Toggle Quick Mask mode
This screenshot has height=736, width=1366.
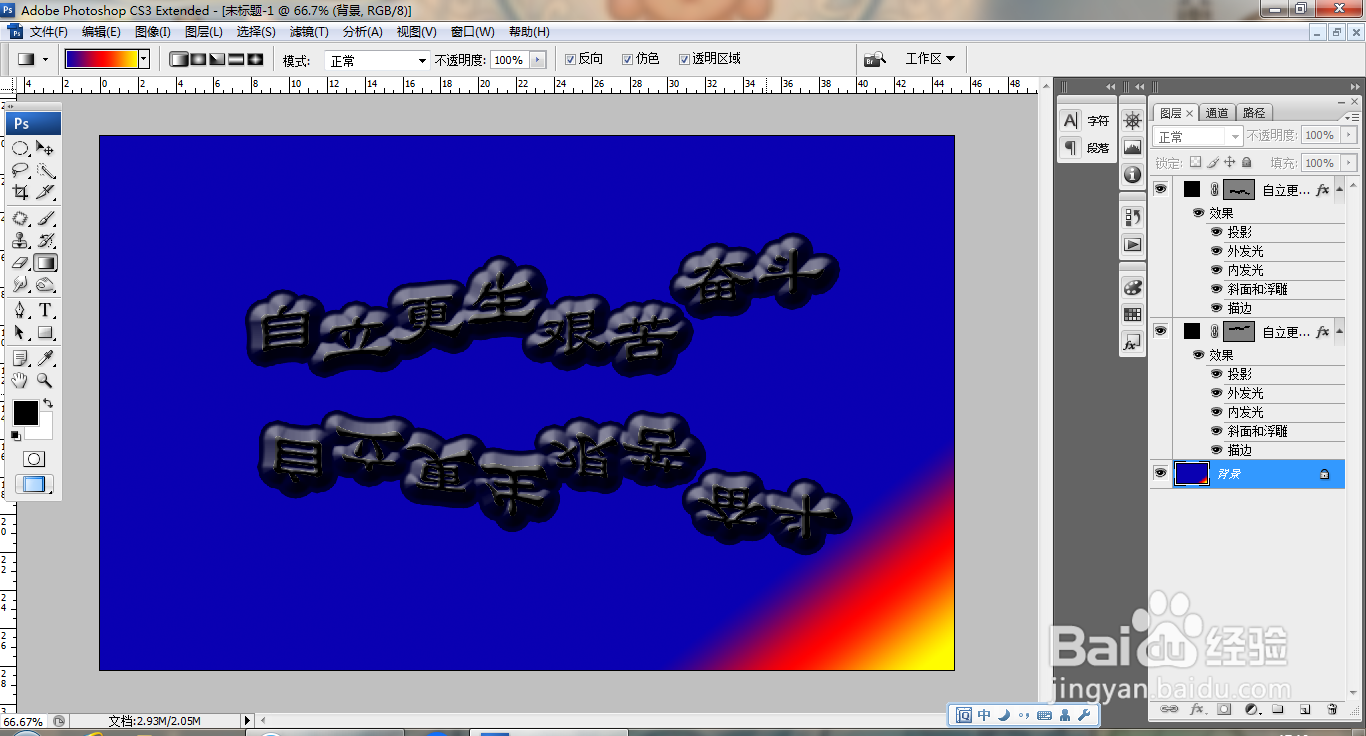click(33, 459)
